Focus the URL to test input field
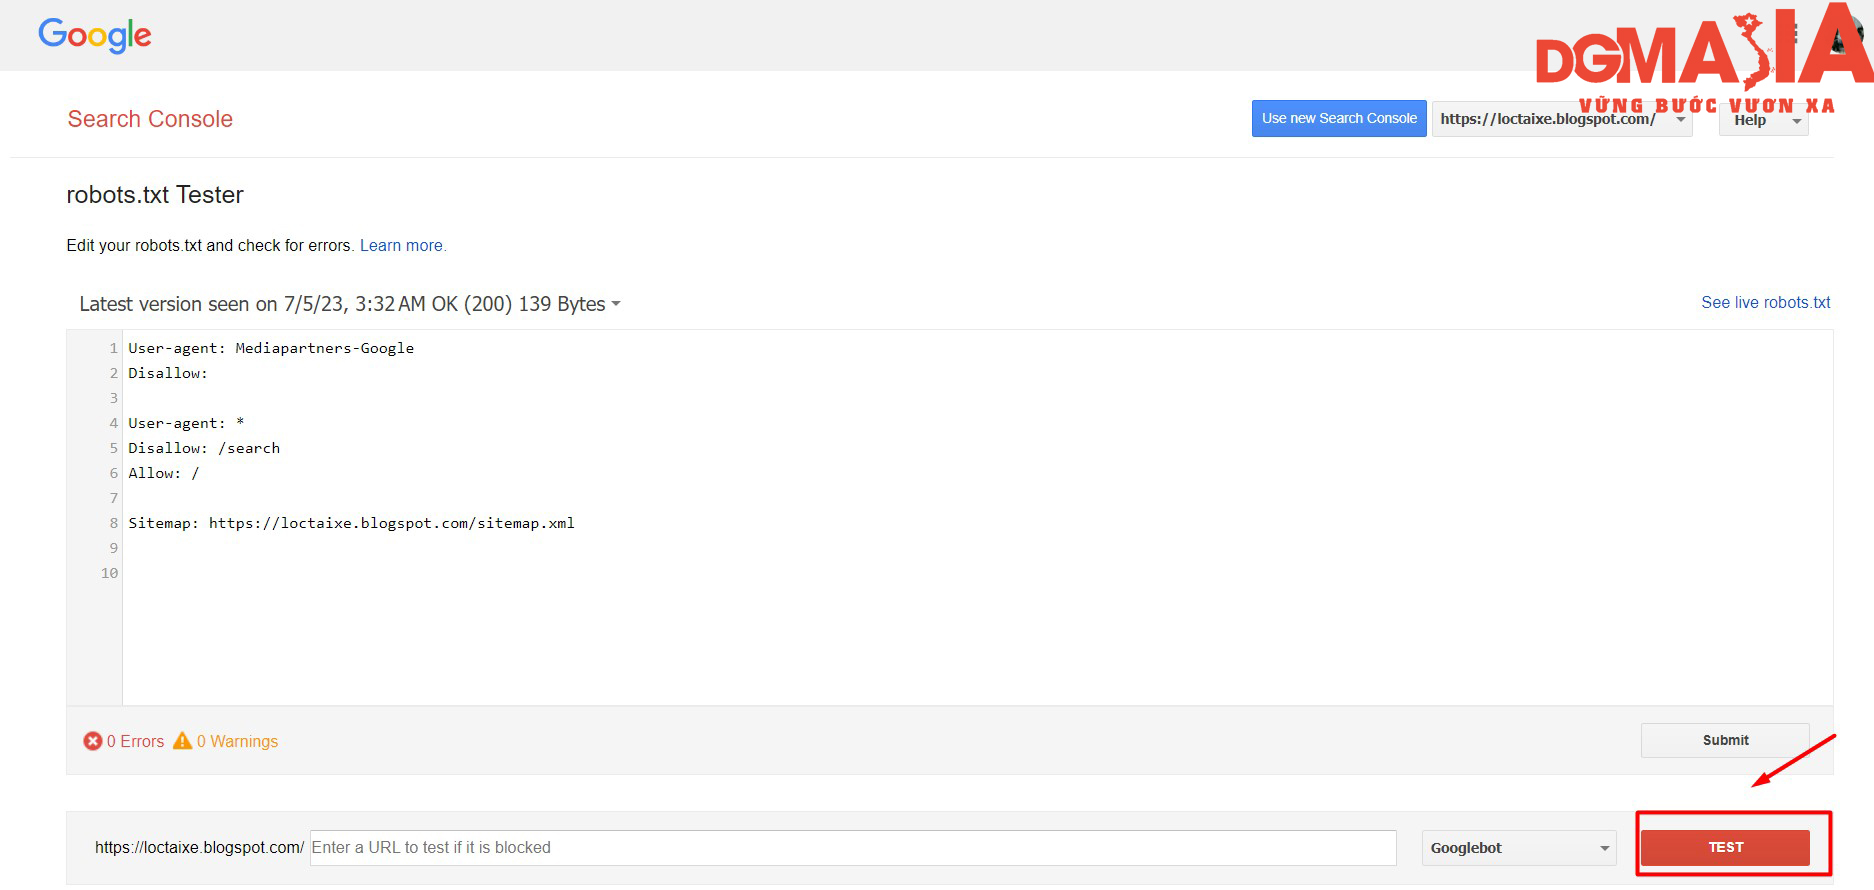Image resolution: width=1874 pixels, height=890 pixels. click(x=853, y=848)
